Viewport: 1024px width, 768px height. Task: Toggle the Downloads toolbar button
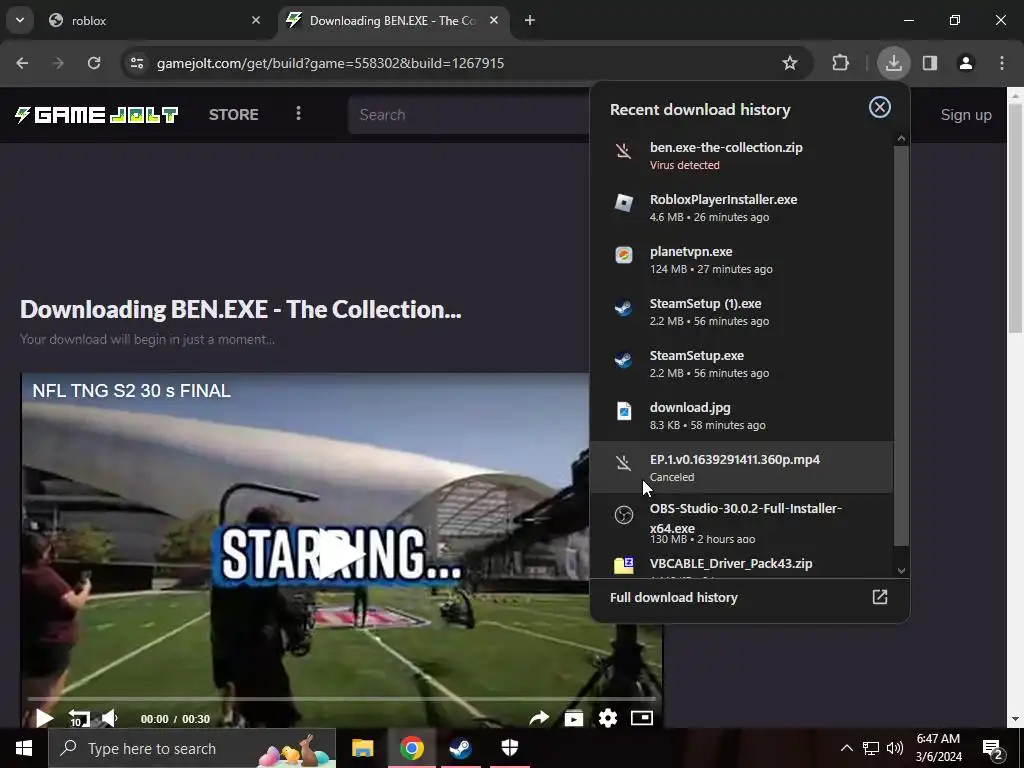893,63
